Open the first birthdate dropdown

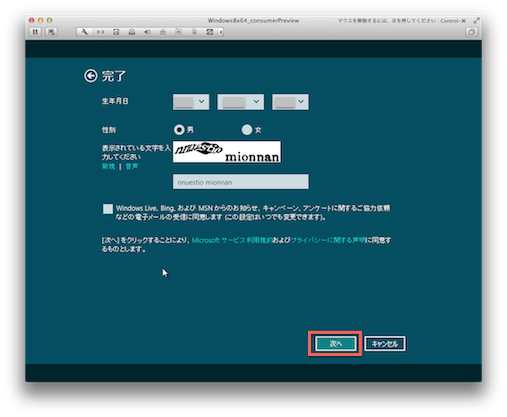(191, 102)
